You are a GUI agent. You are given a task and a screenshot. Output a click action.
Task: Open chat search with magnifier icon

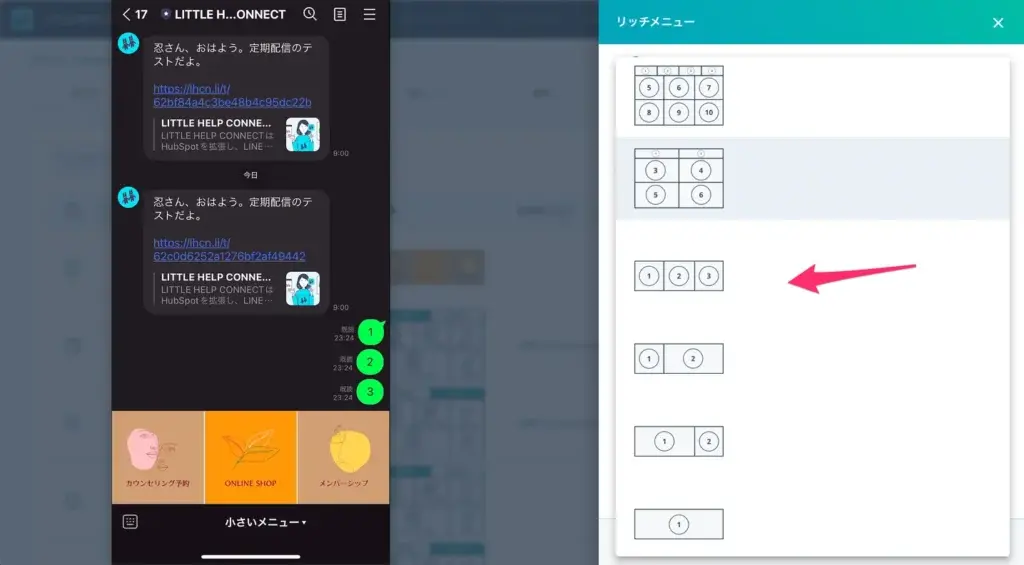coord(310,15)
